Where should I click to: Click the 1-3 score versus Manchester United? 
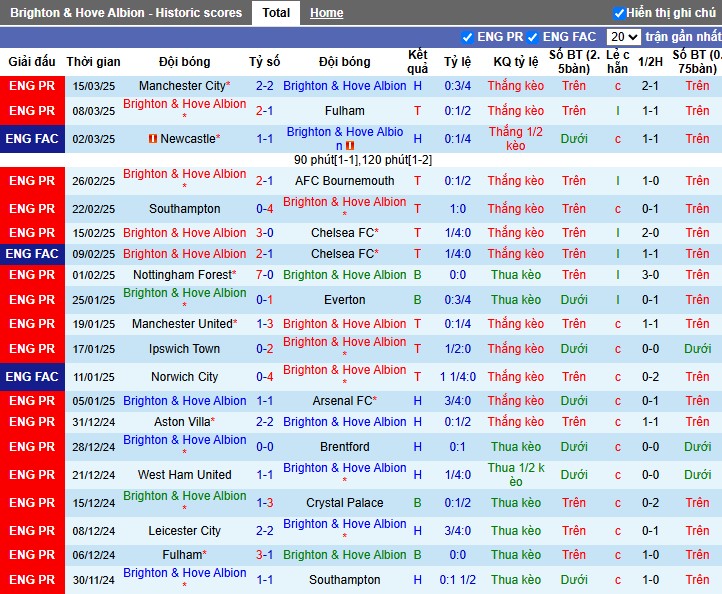tap(265, 324)
